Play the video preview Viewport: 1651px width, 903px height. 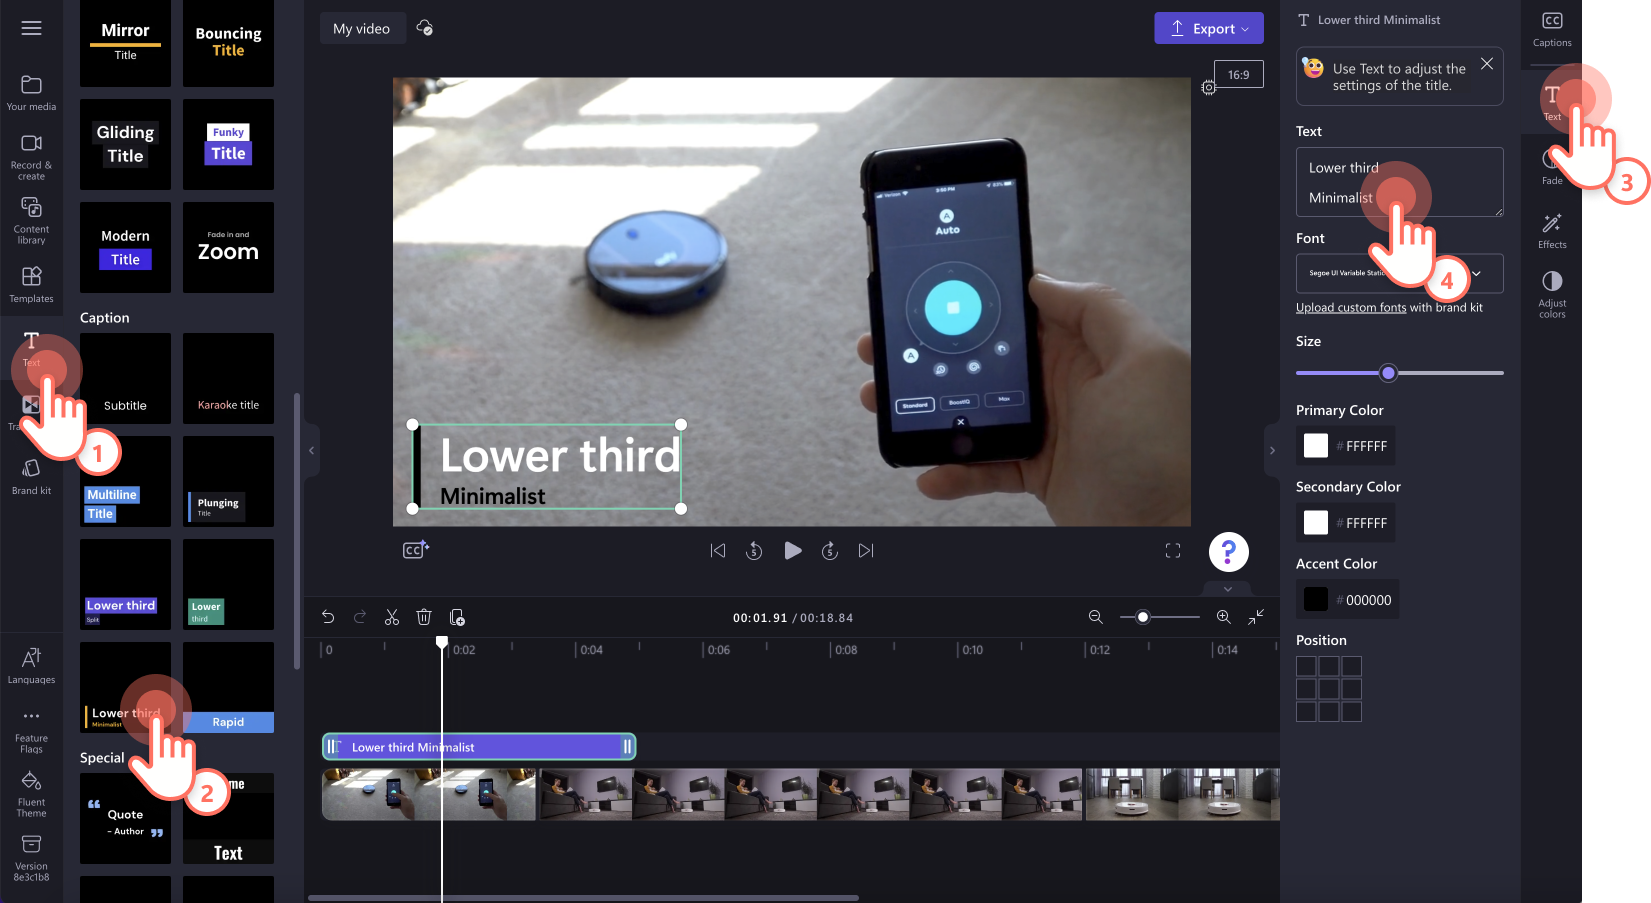792,550
